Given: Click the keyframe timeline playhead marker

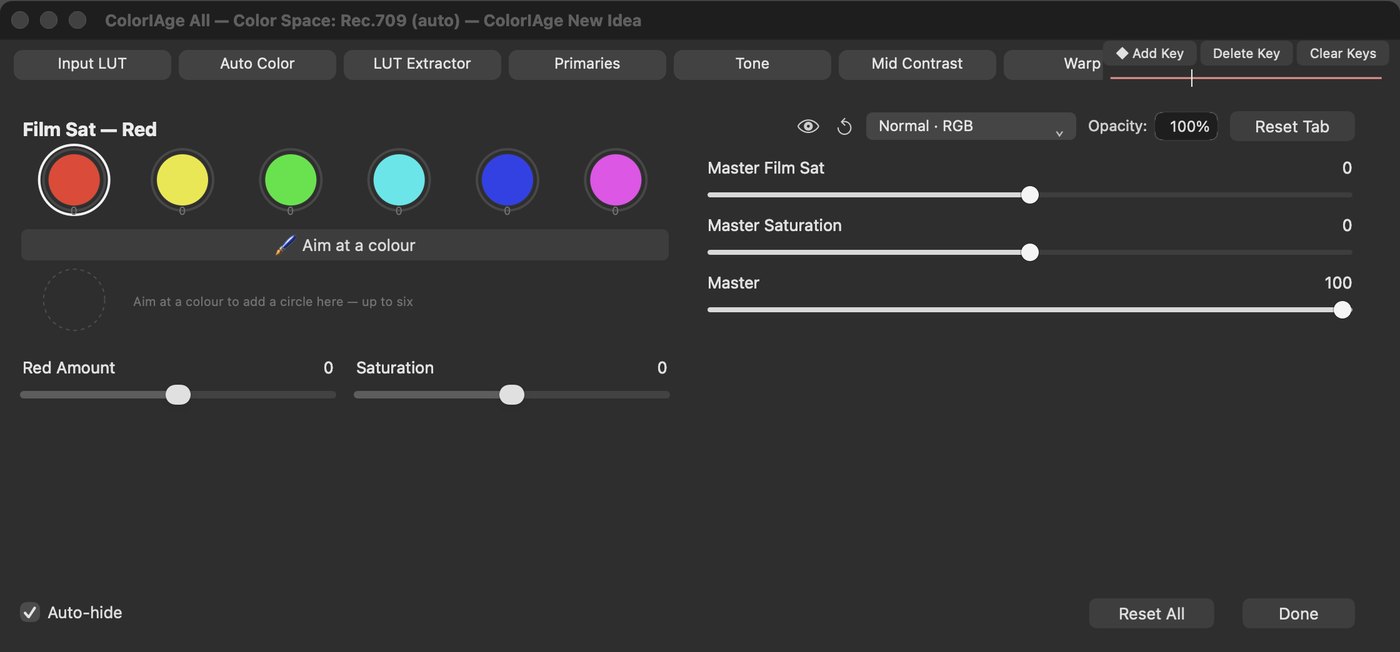Looking at the screenshot, I should [1191, 78].
